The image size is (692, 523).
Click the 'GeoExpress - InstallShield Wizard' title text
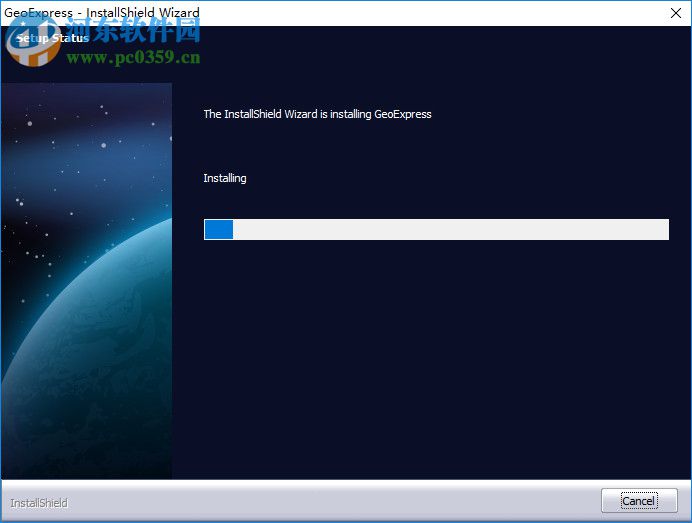click(x=102, y=12)
